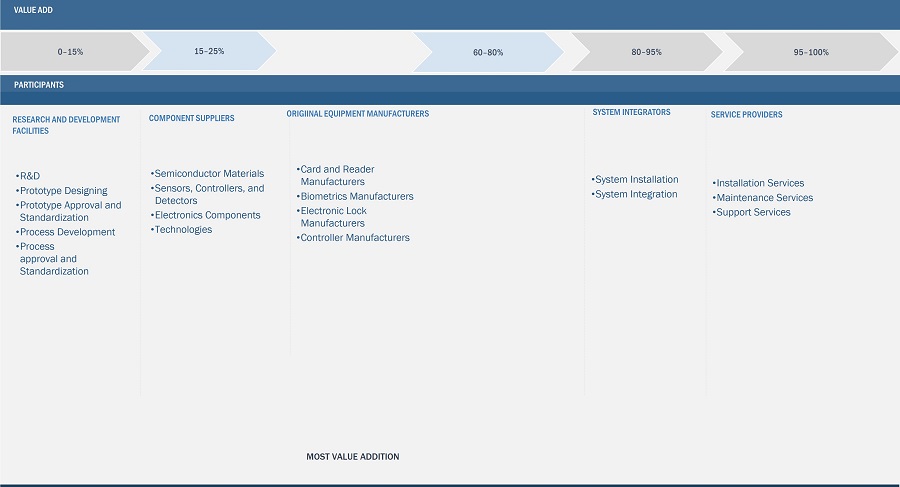Viewport: 900px width, 487px height.
Task: Select the PARTICIPANTS header bar
Action: point(450,85)
